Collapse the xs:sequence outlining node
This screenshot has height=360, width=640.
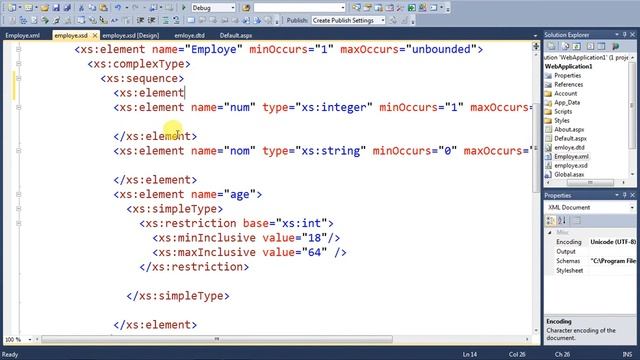coord(18,78)
